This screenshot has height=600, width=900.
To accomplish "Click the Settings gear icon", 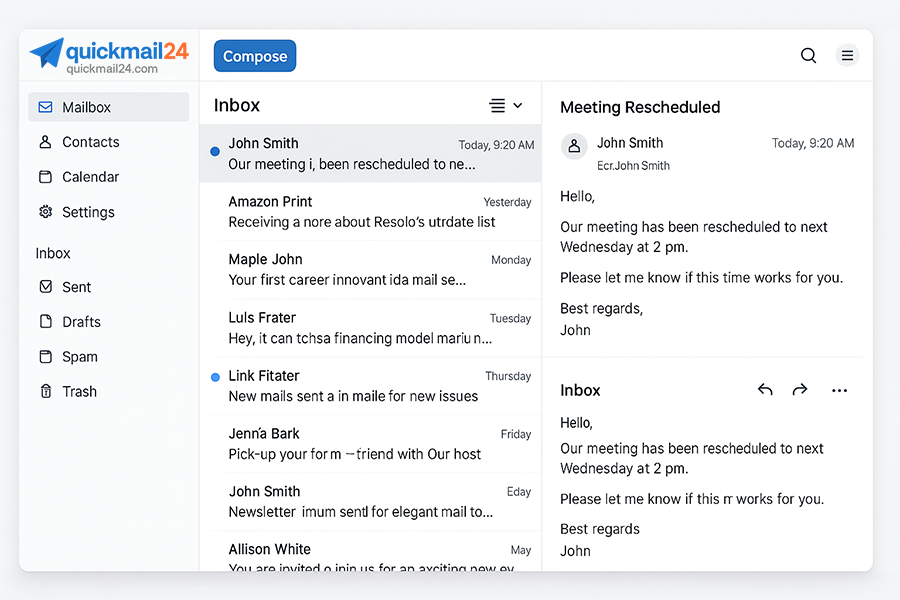I will click(x=45, y=212).
